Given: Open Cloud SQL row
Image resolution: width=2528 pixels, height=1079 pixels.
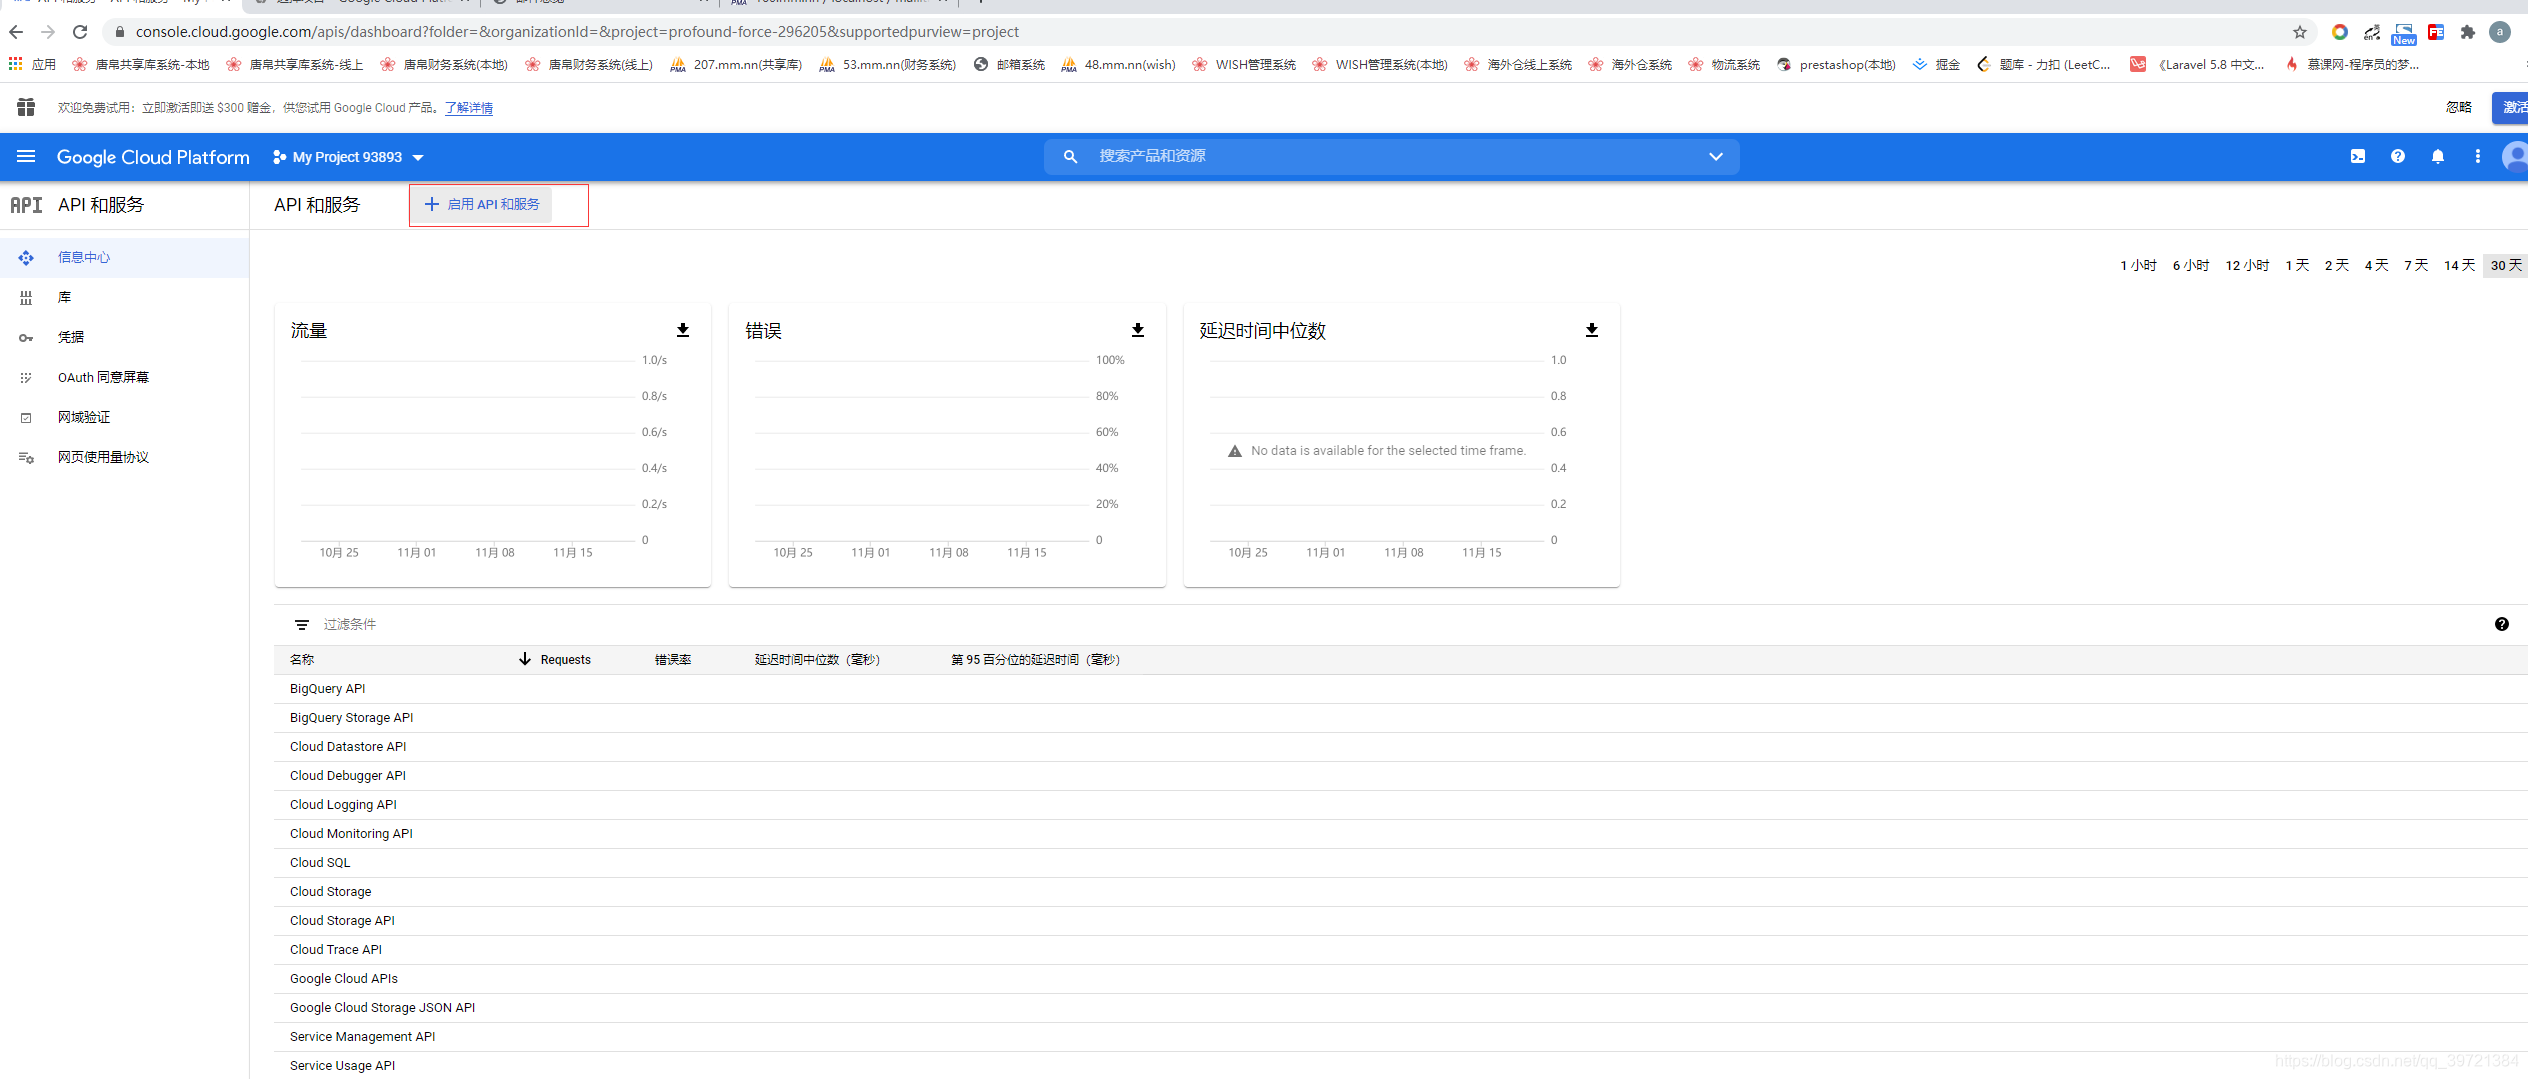Looking at the screenshot, I should (x=1401, y=863).
